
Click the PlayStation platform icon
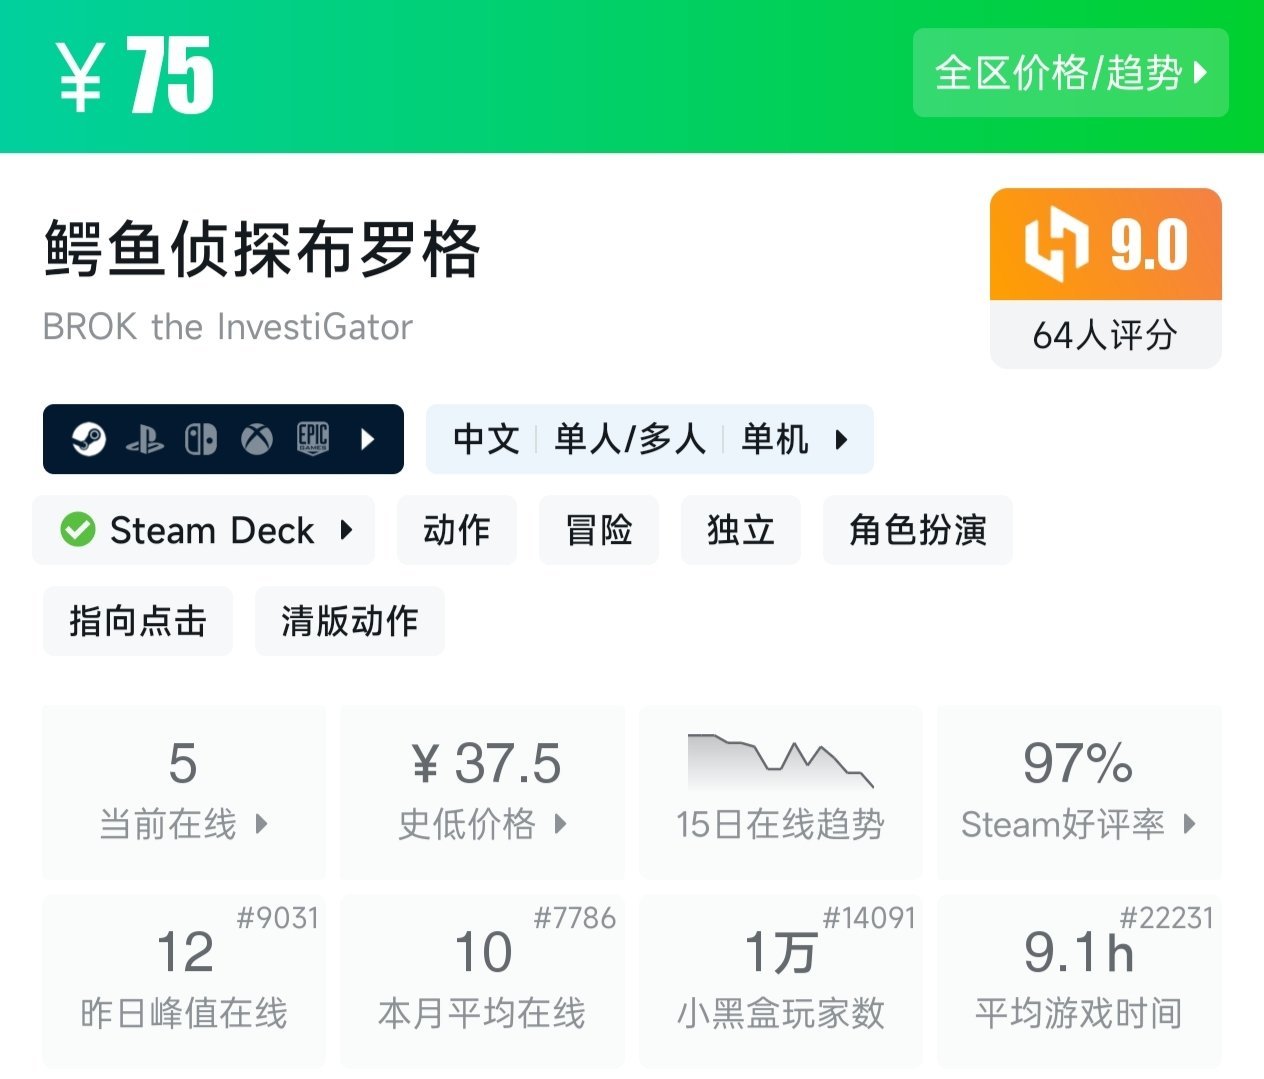coord(145,440)
